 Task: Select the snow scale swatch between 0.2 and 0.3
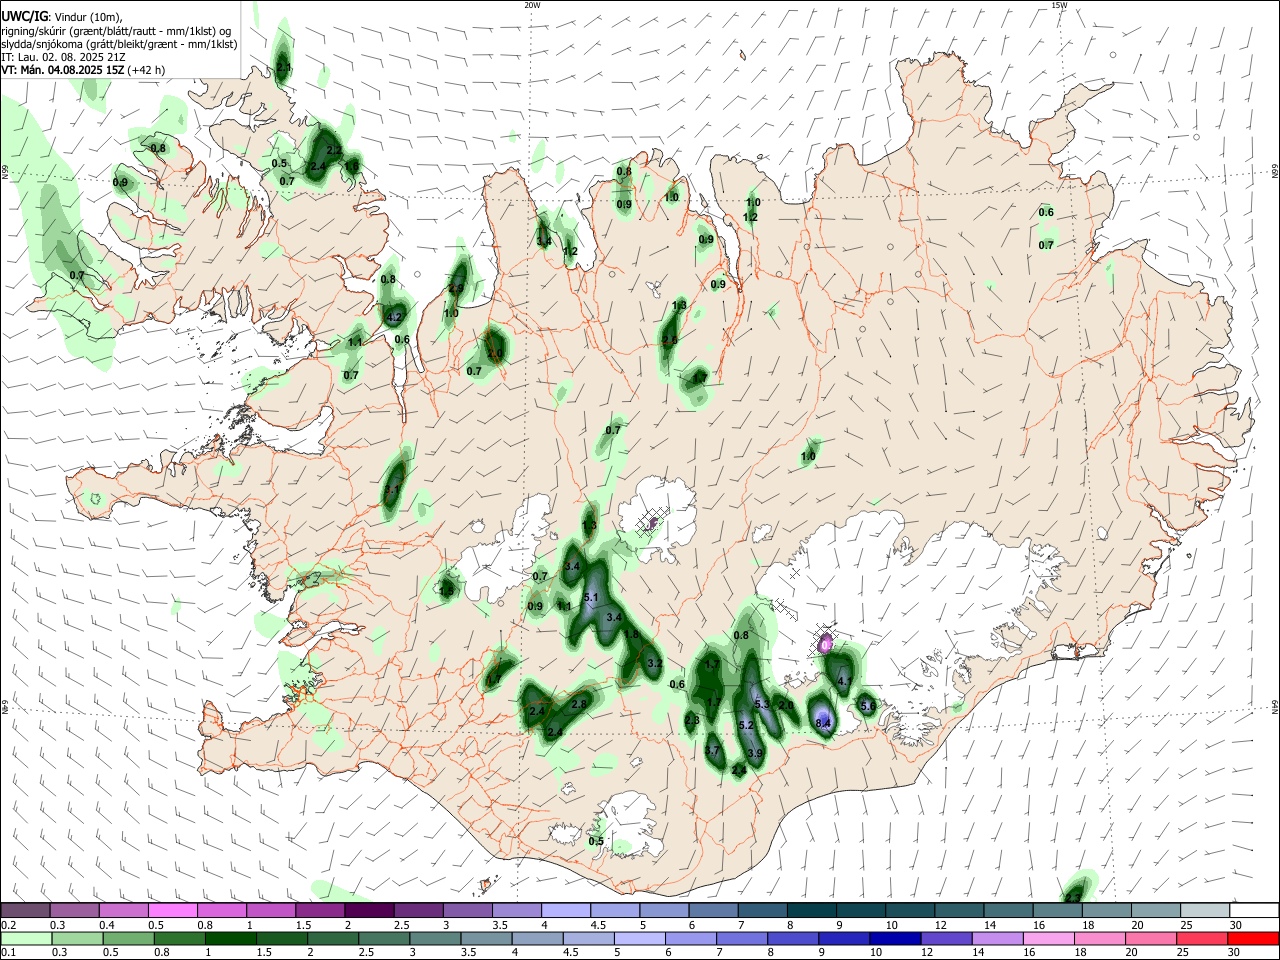click(x=25, y=910)
